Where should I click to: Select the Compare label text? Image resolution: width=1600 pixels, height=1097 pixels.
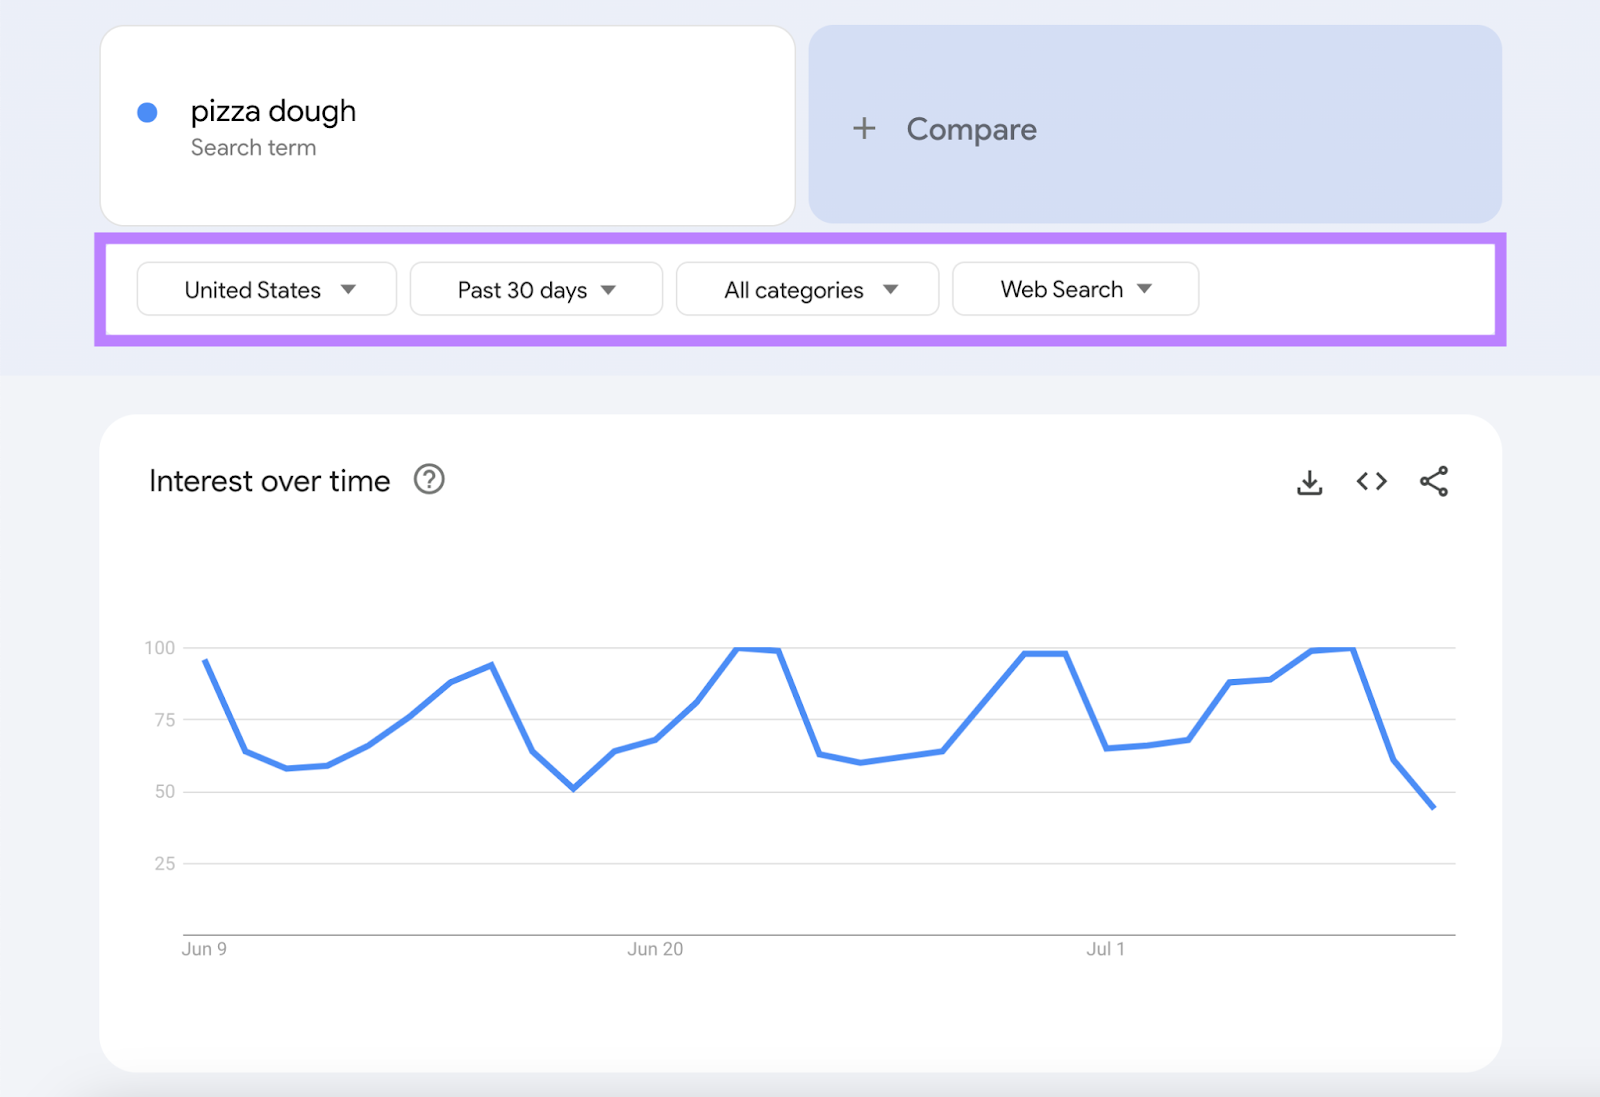click(971, 129)
